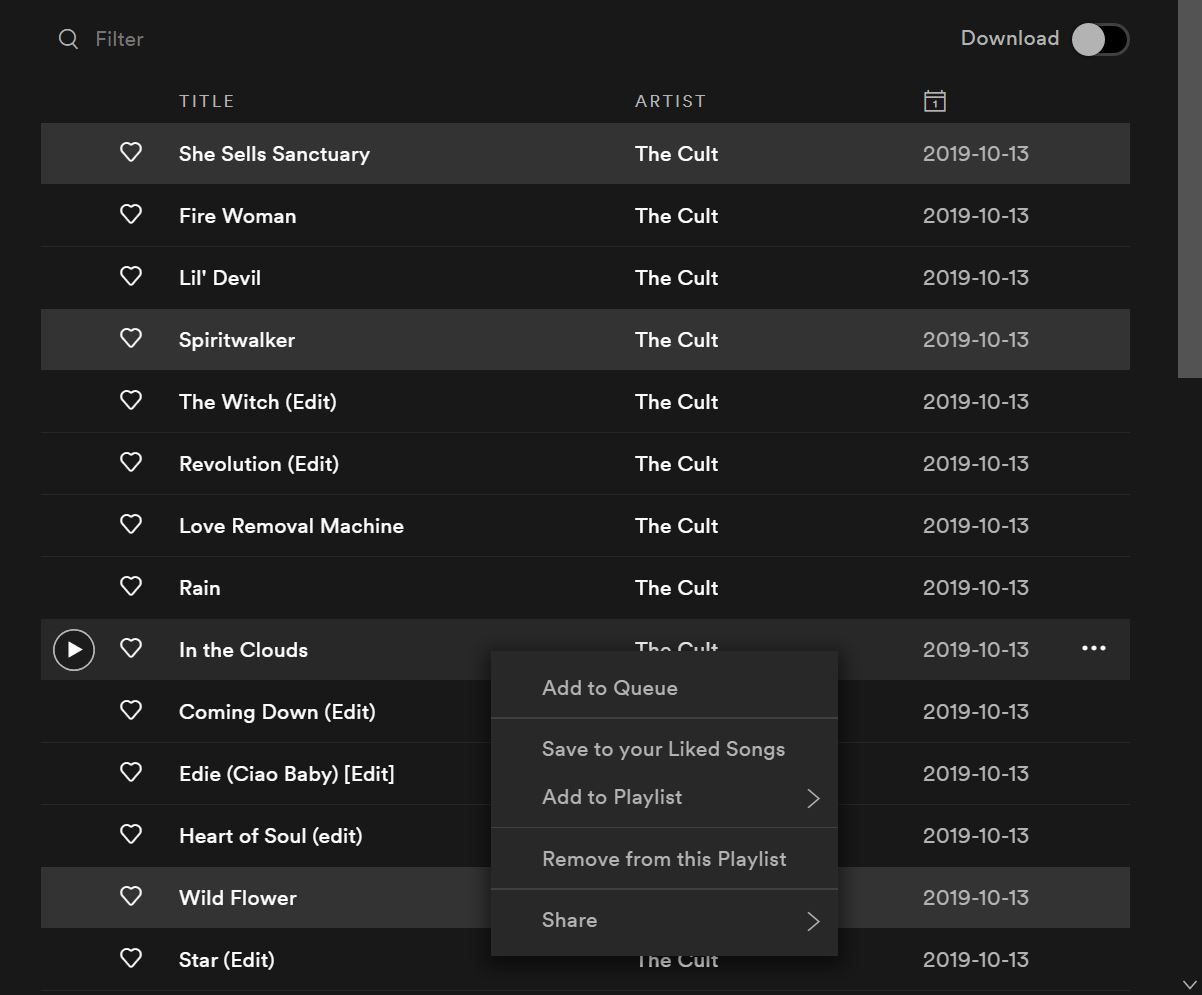Image resolution: width=1202 pixels, height=995 pixels.
Task: Click the Filter input field
Action: [119, 39]
